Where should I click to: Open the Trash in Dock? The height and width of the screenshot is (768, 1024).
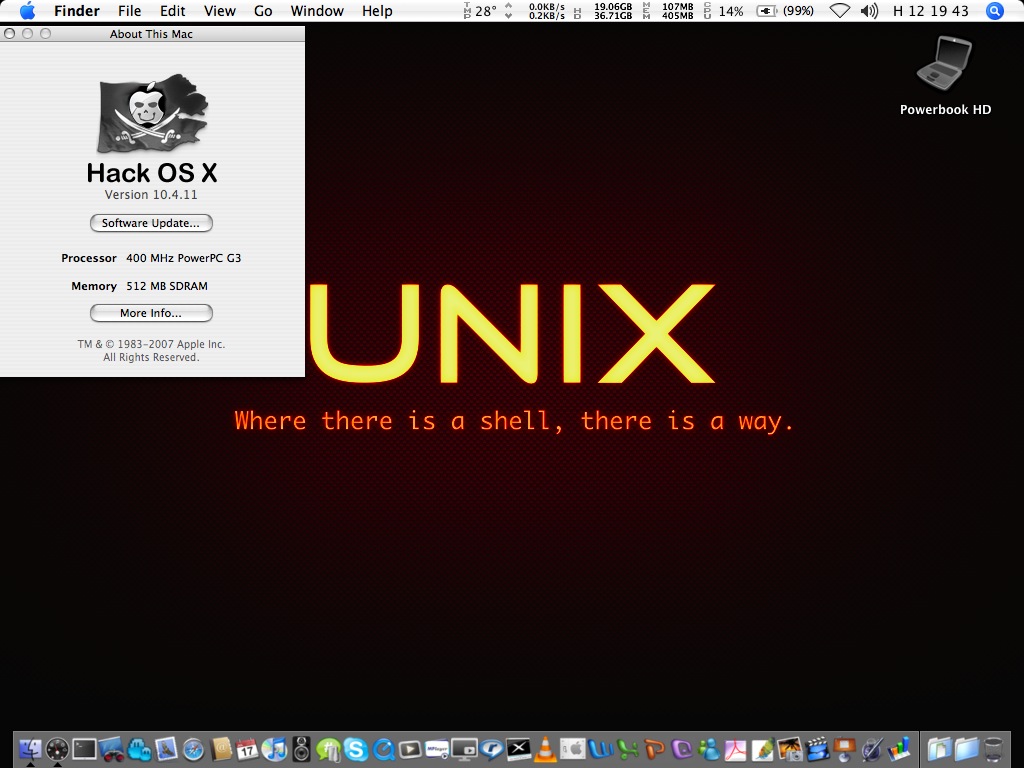point(993,749)
